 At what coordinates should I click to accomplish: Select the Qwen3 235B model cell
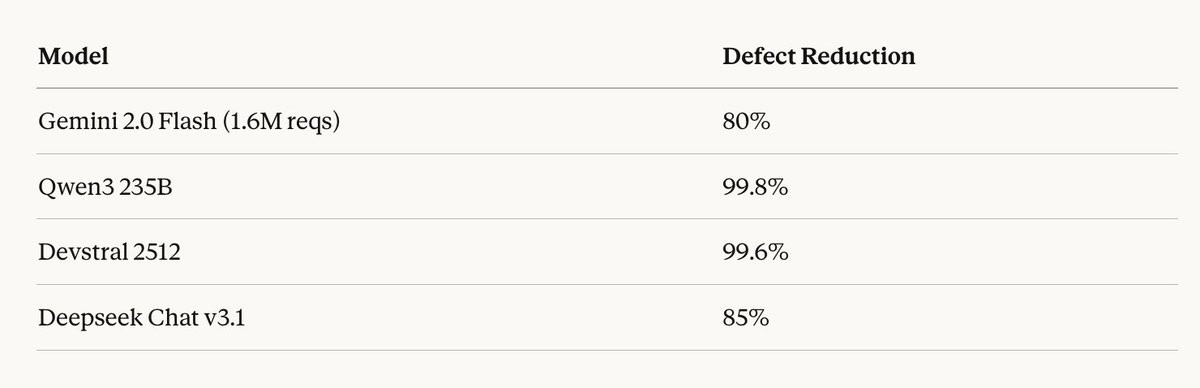pos(105,187)
